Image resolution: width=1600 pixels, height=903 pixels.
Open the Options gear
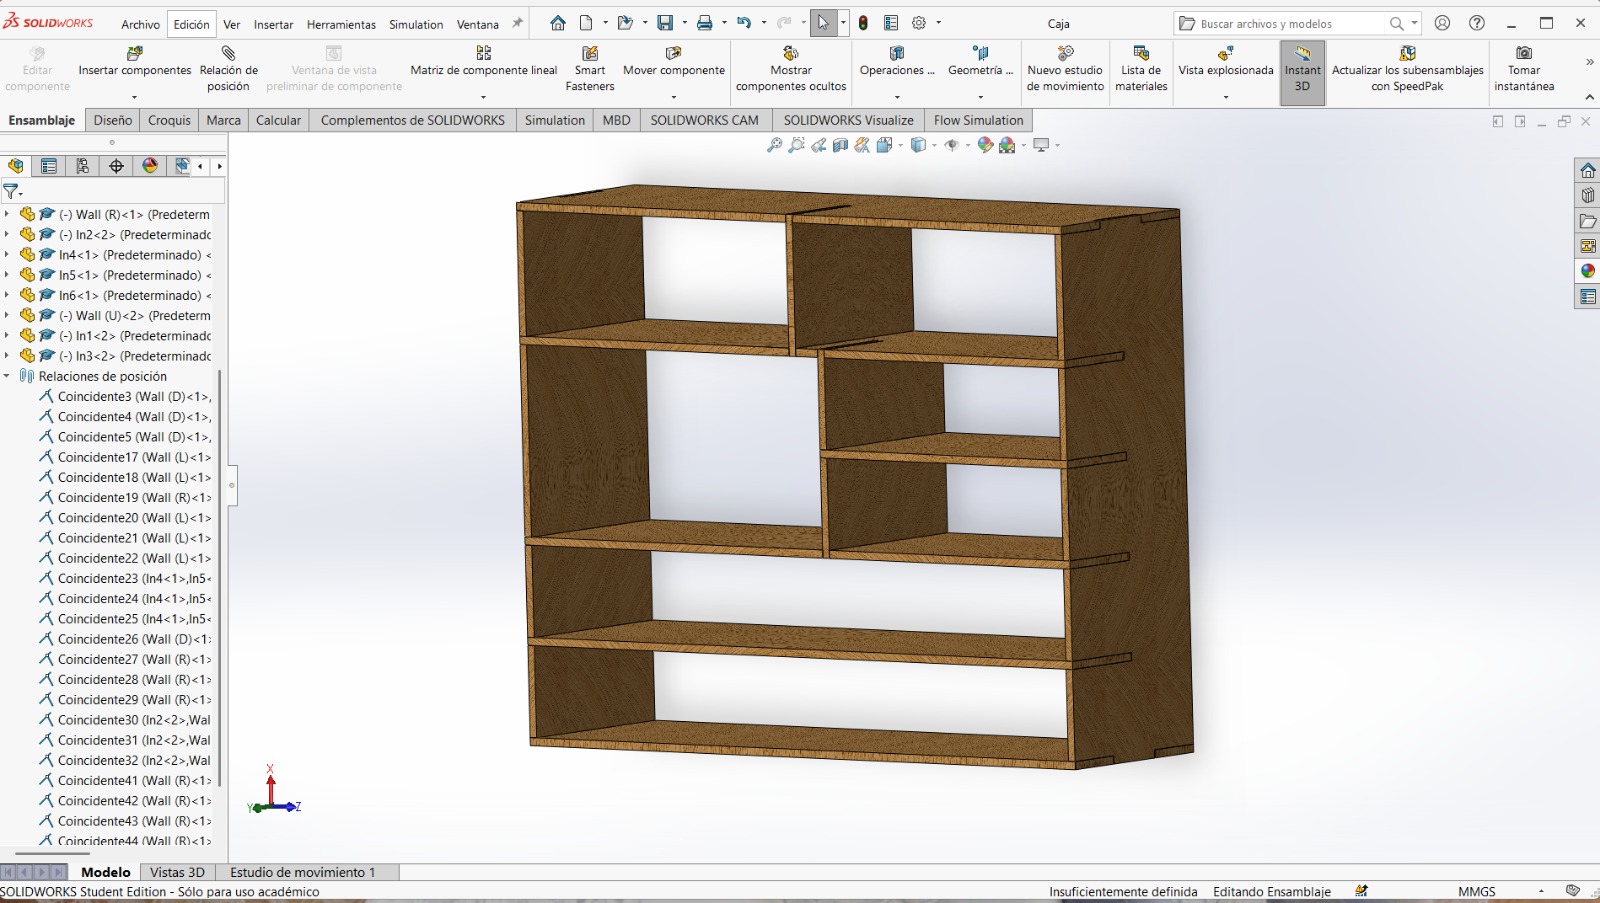pyautogui.click(x=919, y=23)
